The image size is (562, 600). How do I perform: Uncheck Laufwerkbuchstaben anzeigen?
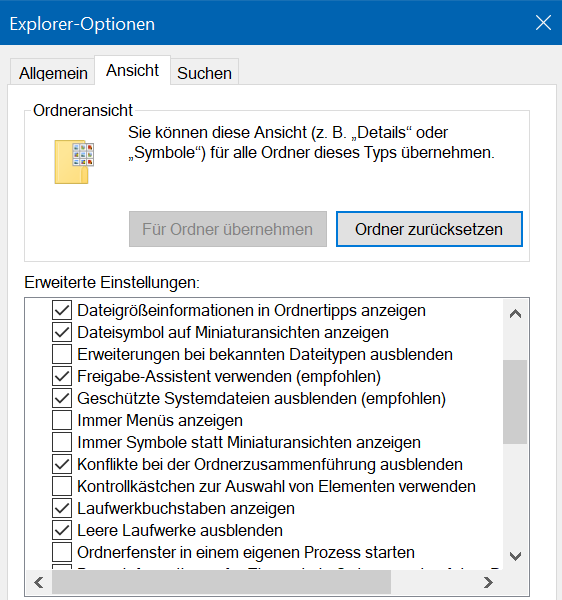coord(62,508)
